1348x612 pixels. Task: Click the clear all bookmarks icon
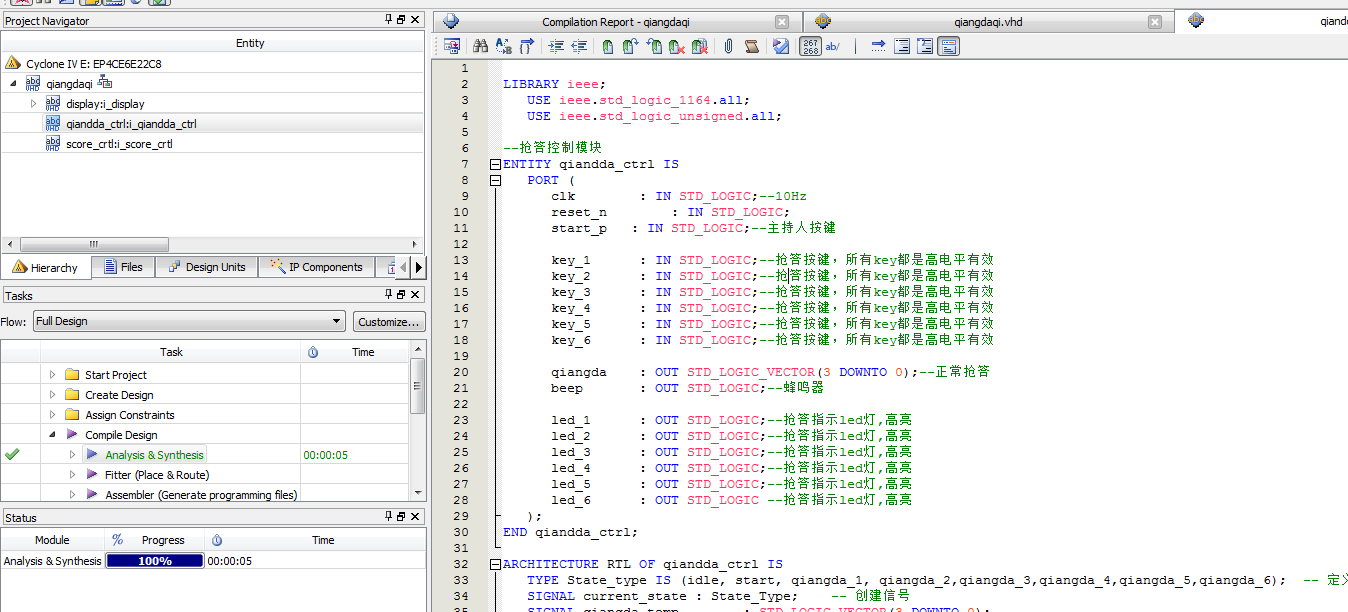[x=700, y=46]
